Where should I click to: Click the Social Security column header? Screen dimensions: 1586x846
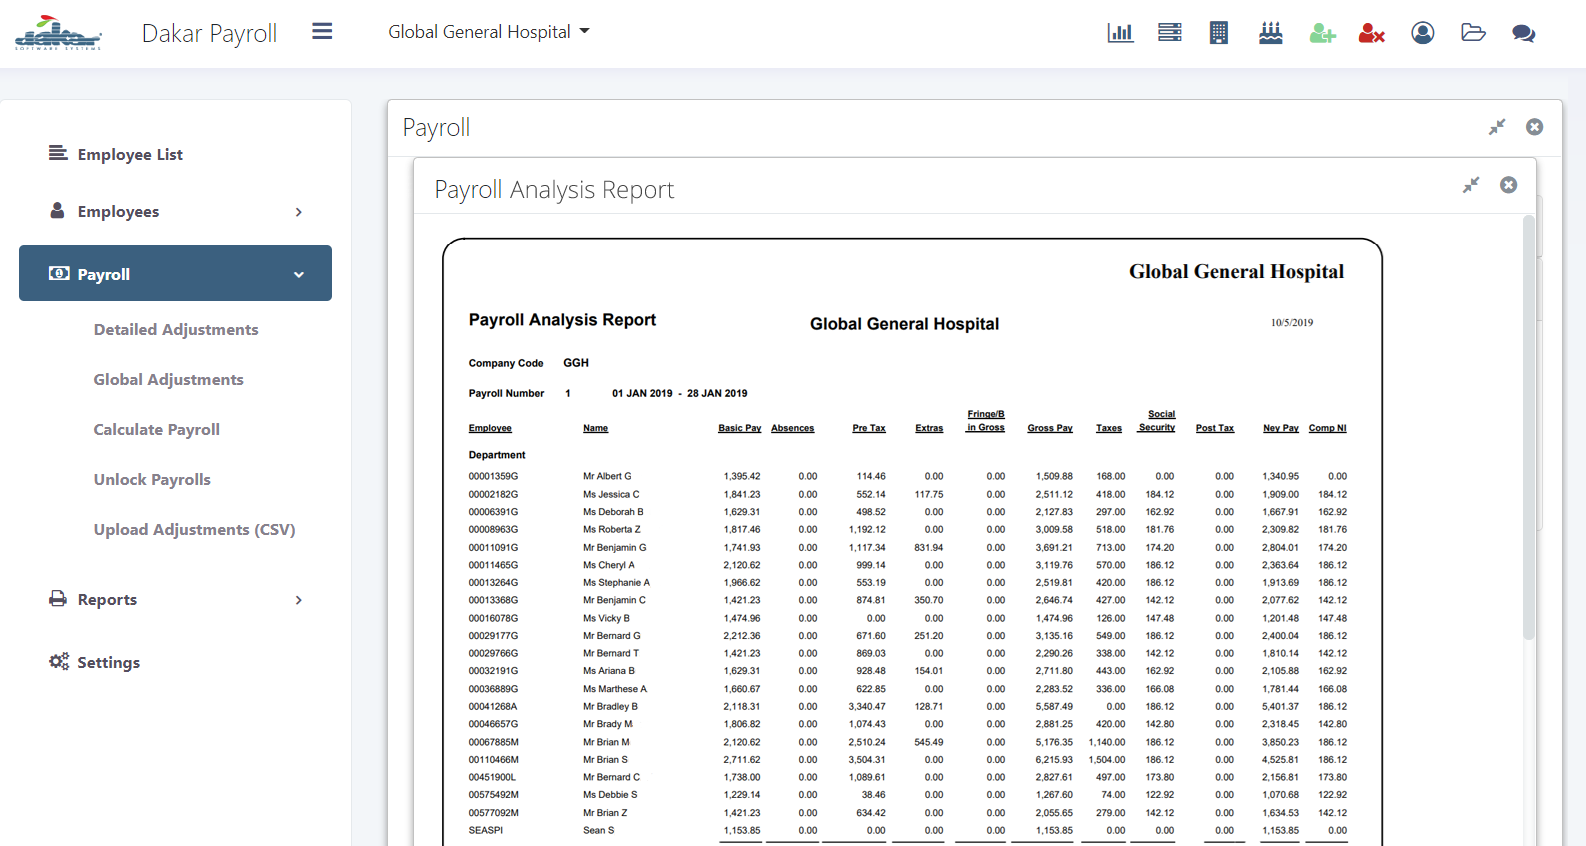[1157, 421]
